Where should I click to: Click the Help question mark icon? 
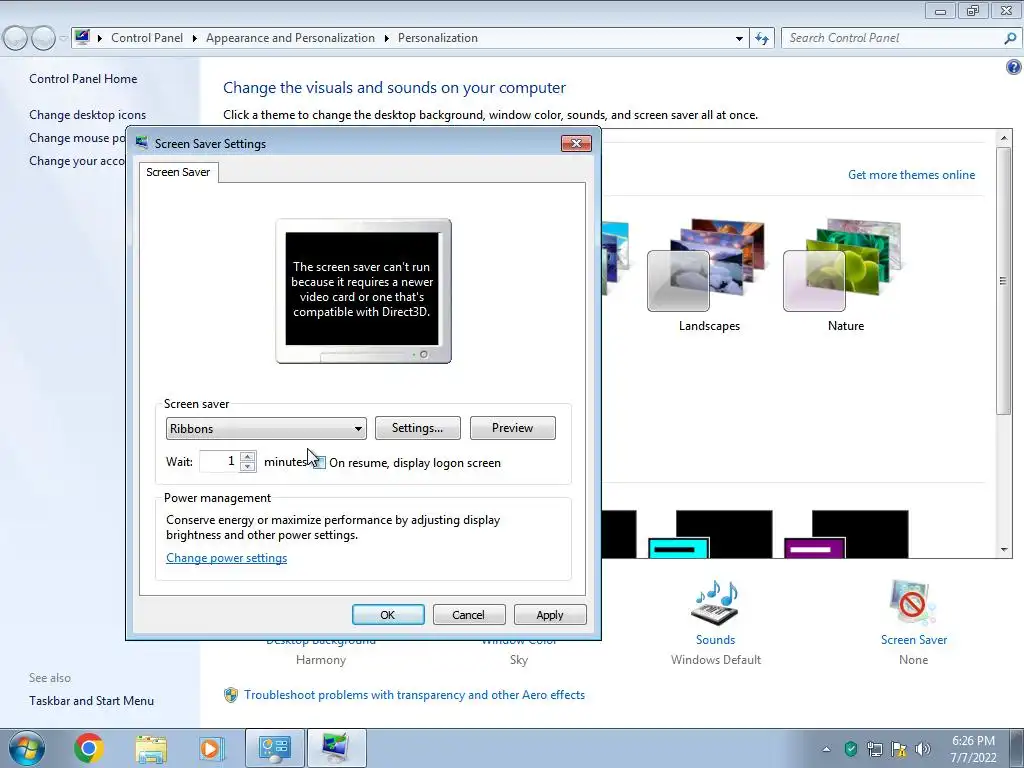tap(1014, 67)
